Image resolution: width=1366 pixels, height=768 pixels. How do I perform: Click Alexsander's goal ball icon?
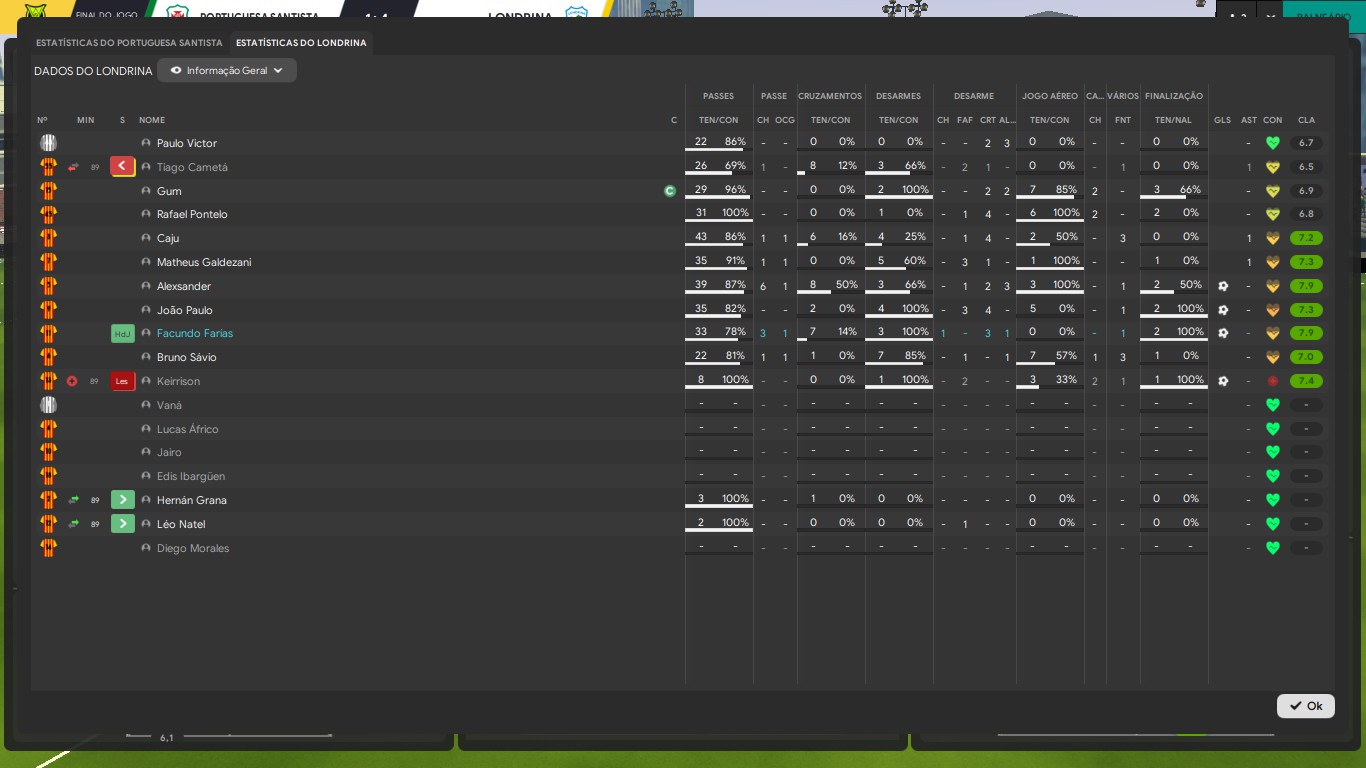coord(1223,286)
